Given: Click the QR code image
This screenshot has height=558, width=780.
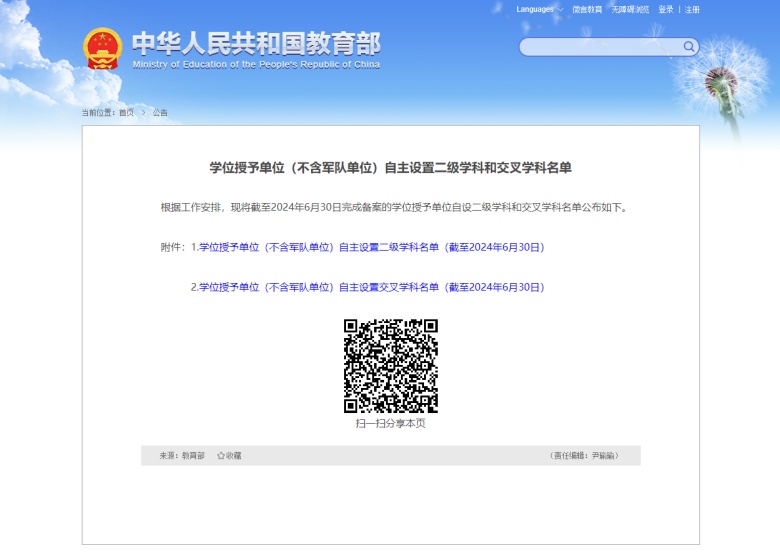Looking at the screenshot, I should pyautogui.click(x=391, y=366).
